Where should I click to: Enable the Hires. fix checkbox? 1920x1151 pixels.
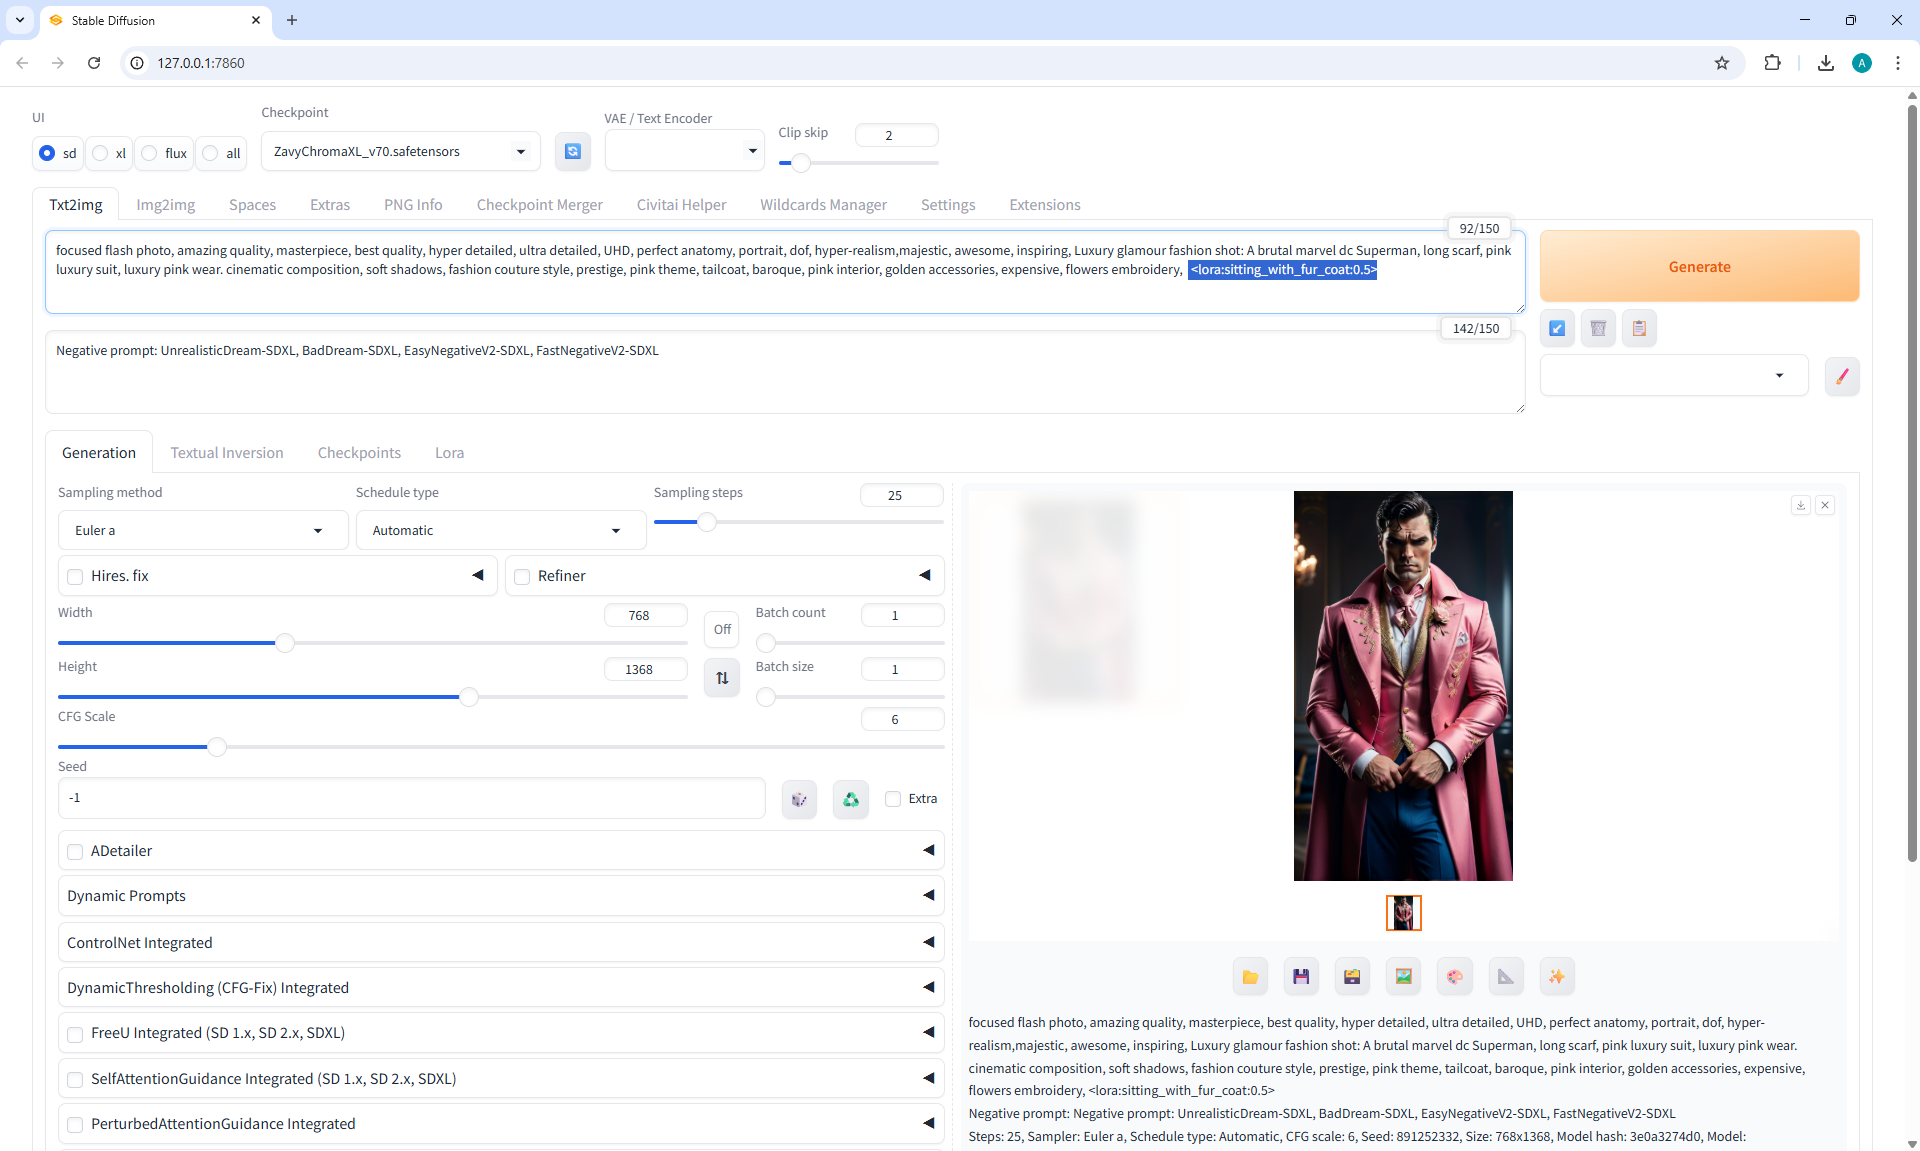point(75,576)
